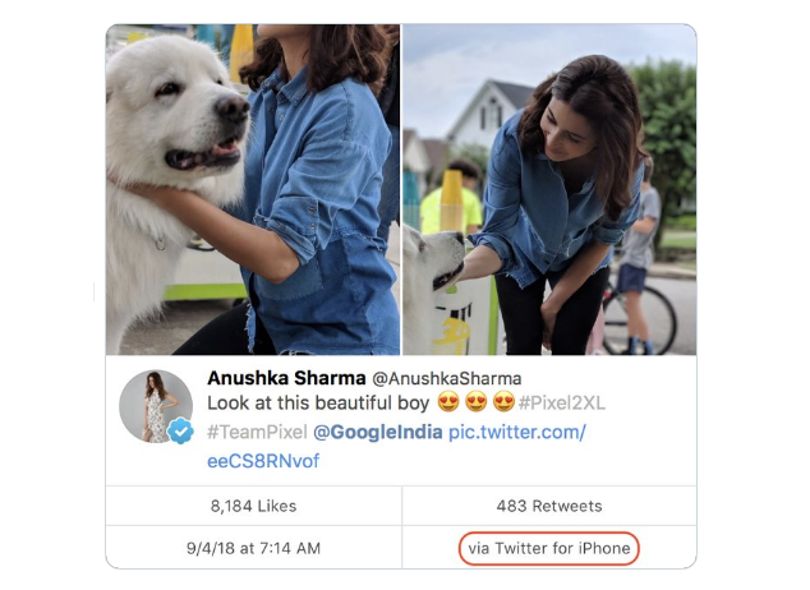Open the right photo of woman bending
Viewport: 810px width, 590px height.
tap(550, 189)
